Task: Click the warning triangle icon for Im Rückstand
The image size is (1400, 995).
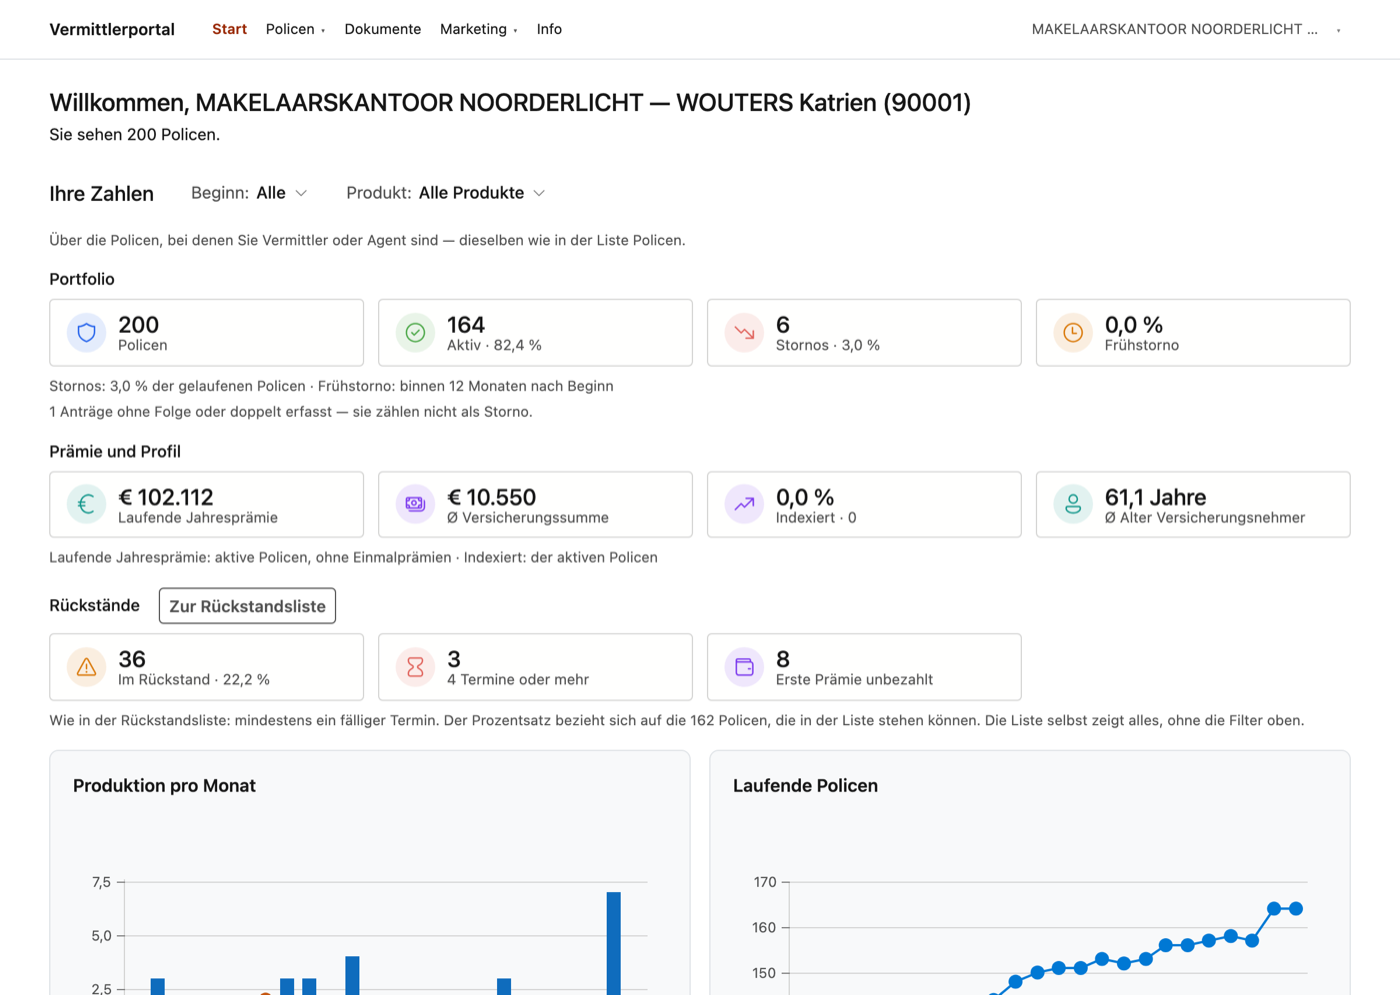Action: click(87, 667)
